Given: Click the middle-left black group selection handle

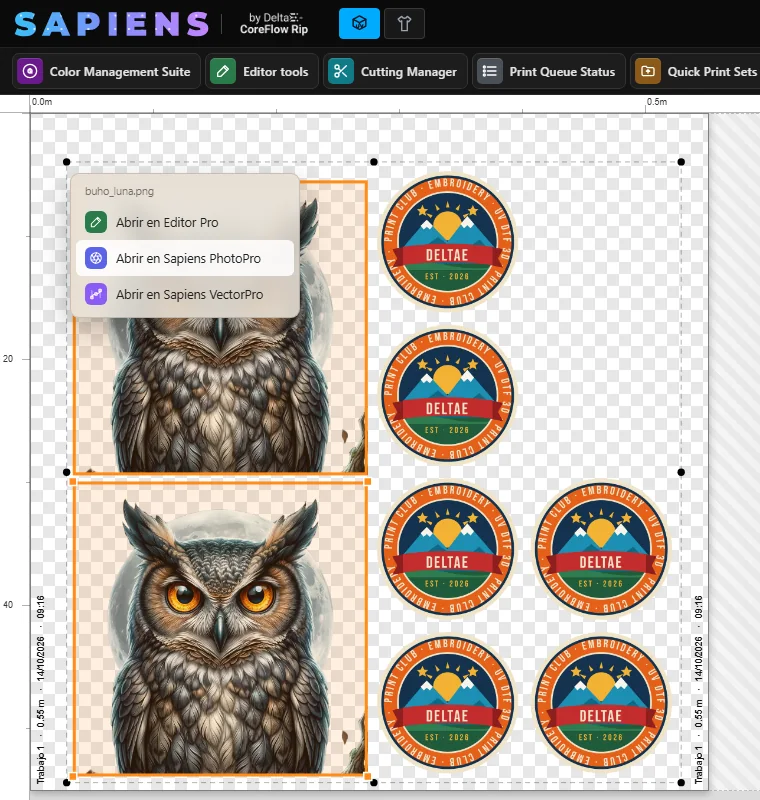Looking at the screenshot, I should tap(66, 472).
